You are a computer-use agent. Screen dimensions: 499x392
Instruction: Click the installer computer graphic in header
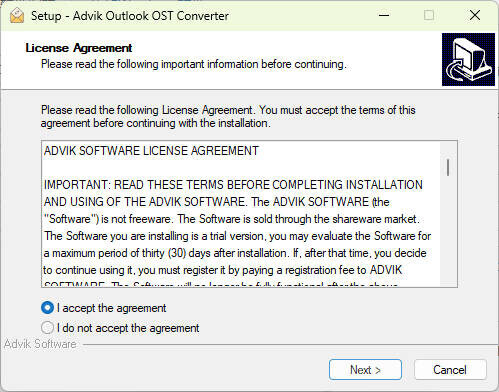468,59
